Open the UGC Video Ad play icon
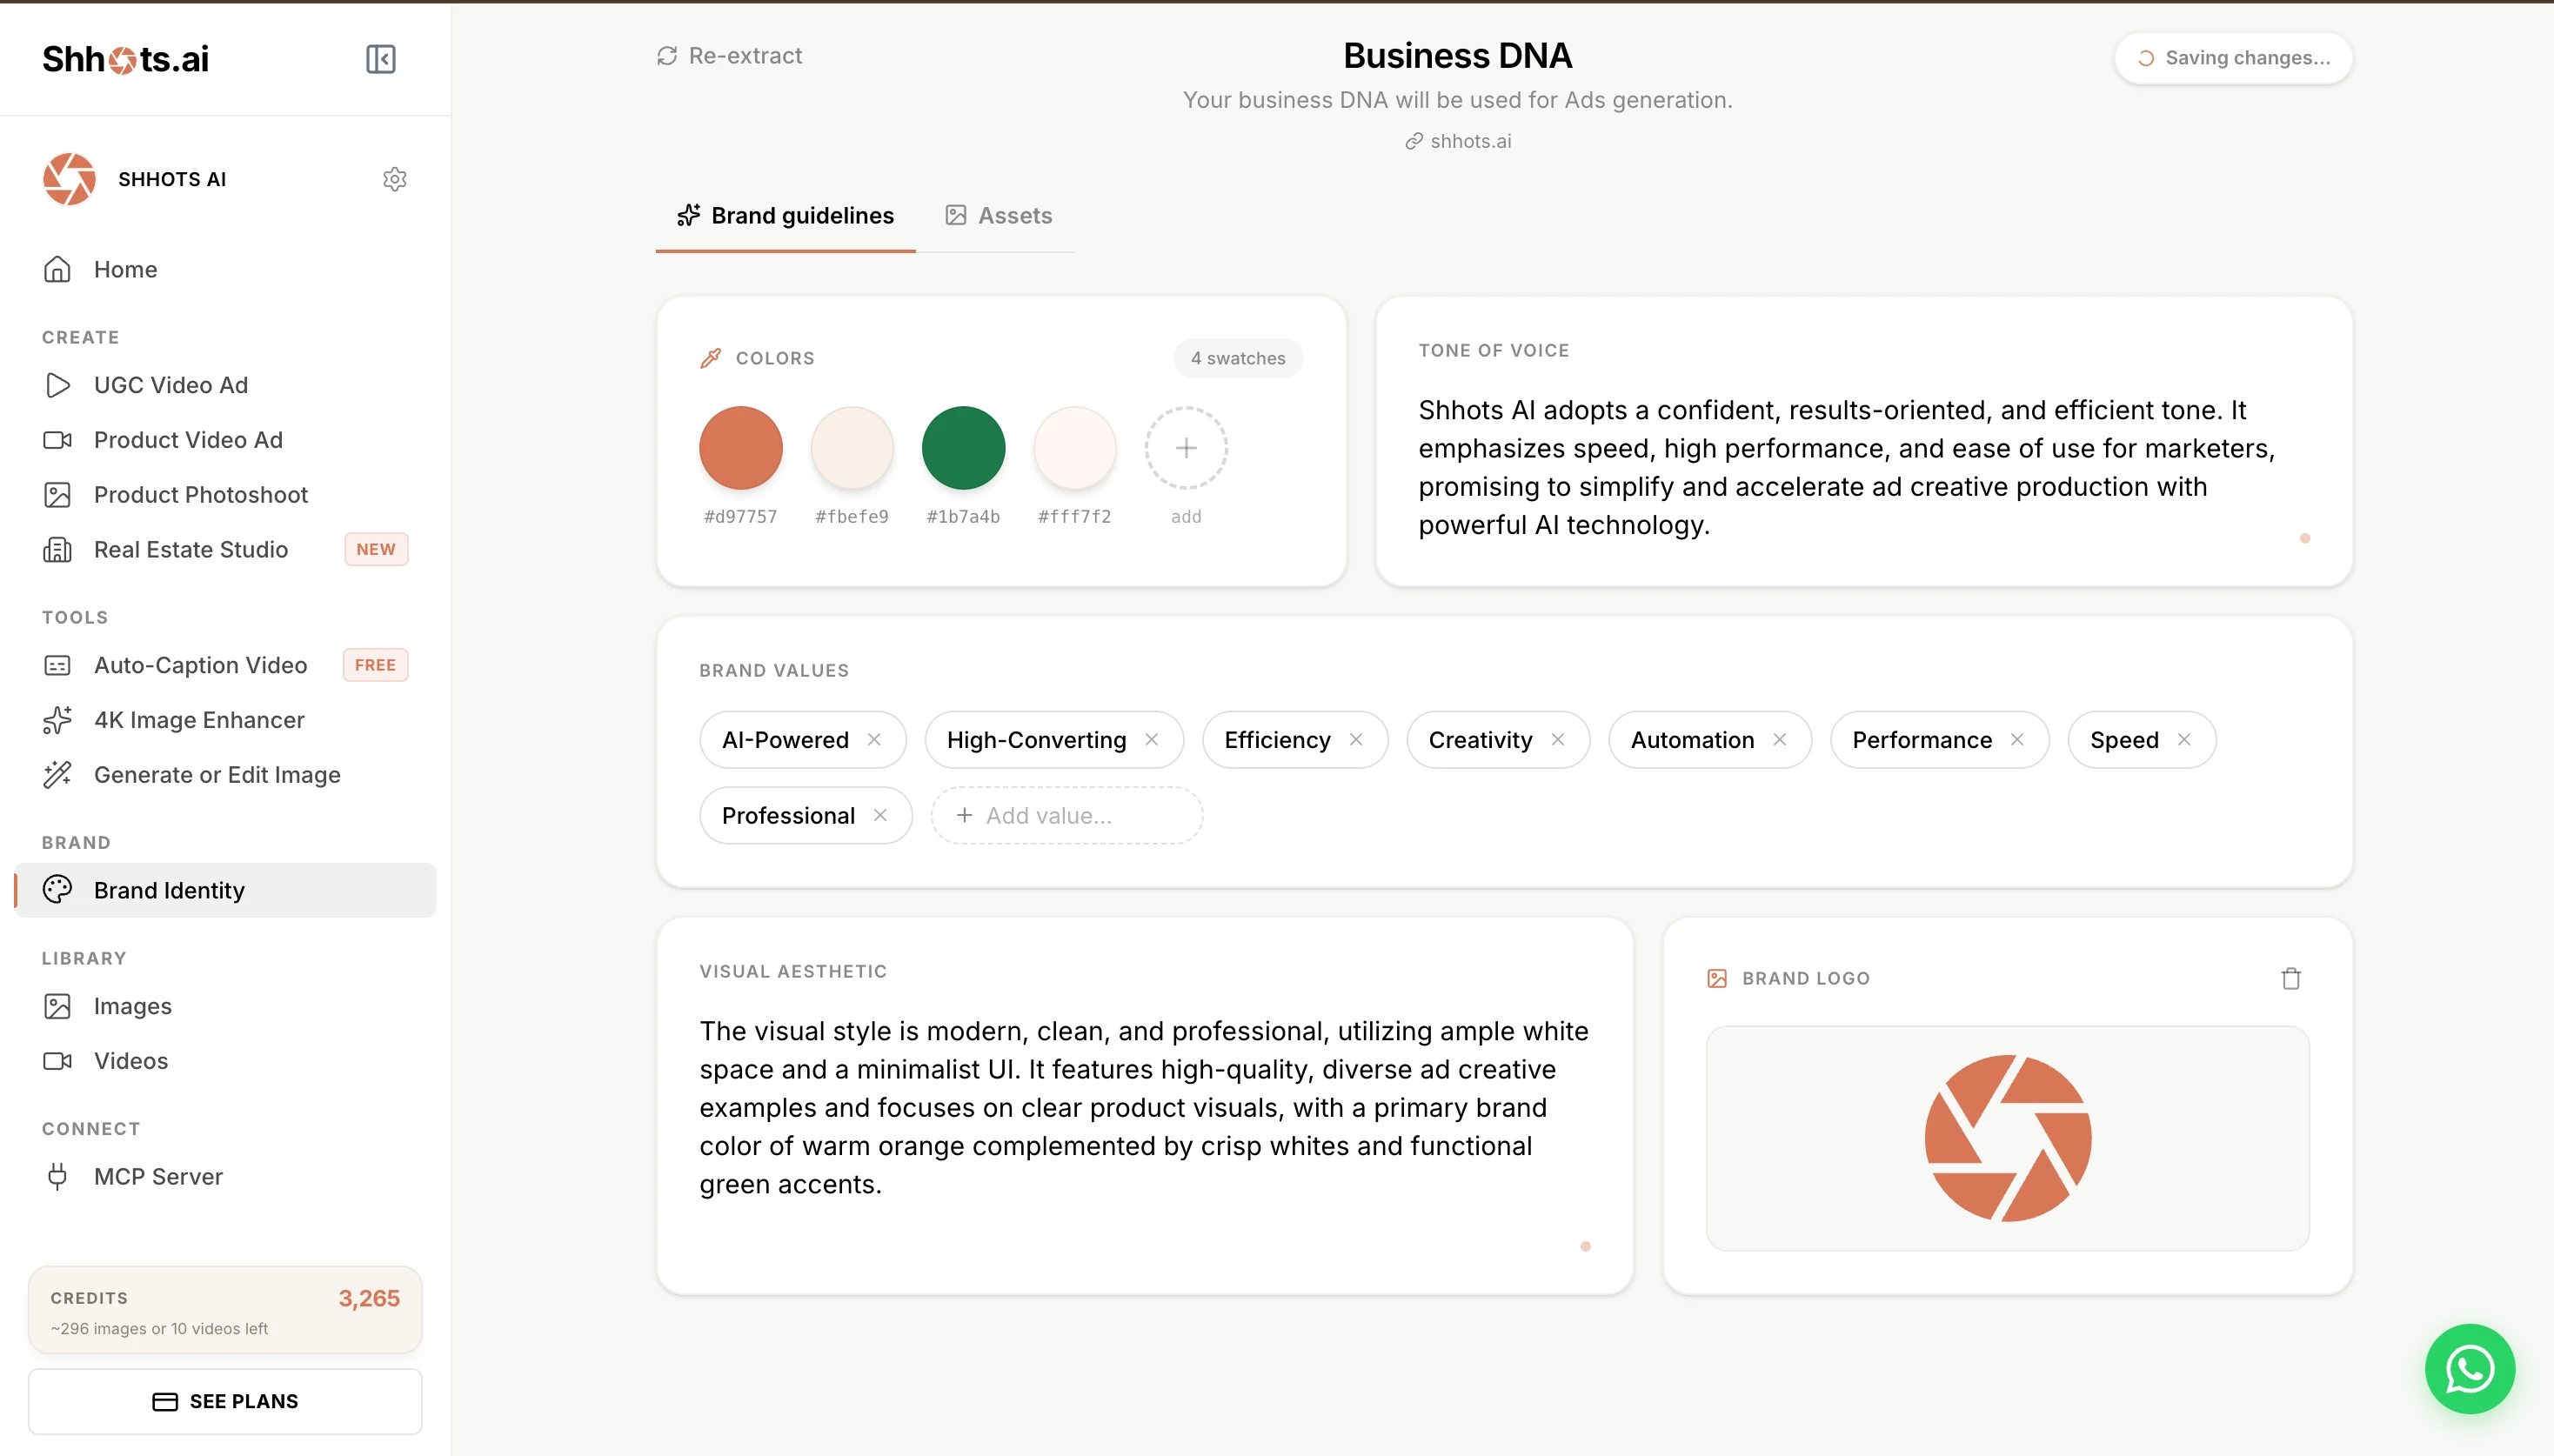The width and height of the screenshot is (2554, 1456). click(58, 385)
